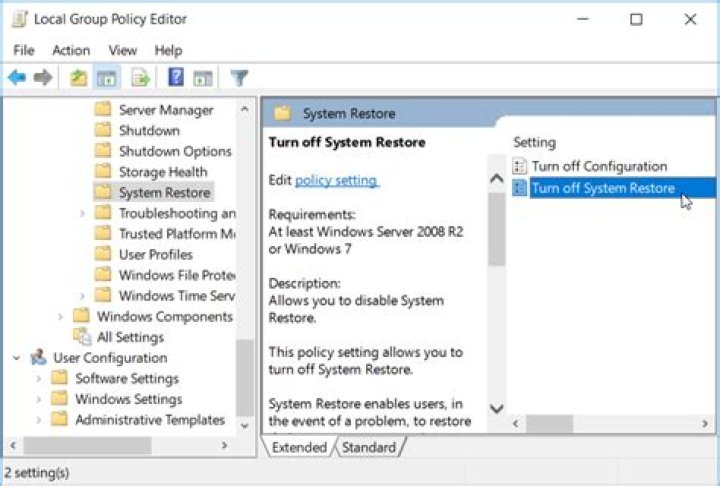Click the User Profiles folder icon
Viewport: 720px width, 486px height.
[x=103, y=254]
